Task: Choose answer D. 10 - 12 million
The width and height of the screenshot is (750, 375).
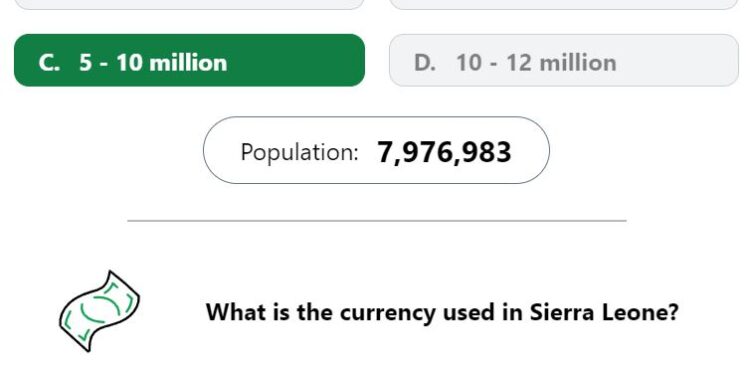Action: tap(564, 60)
